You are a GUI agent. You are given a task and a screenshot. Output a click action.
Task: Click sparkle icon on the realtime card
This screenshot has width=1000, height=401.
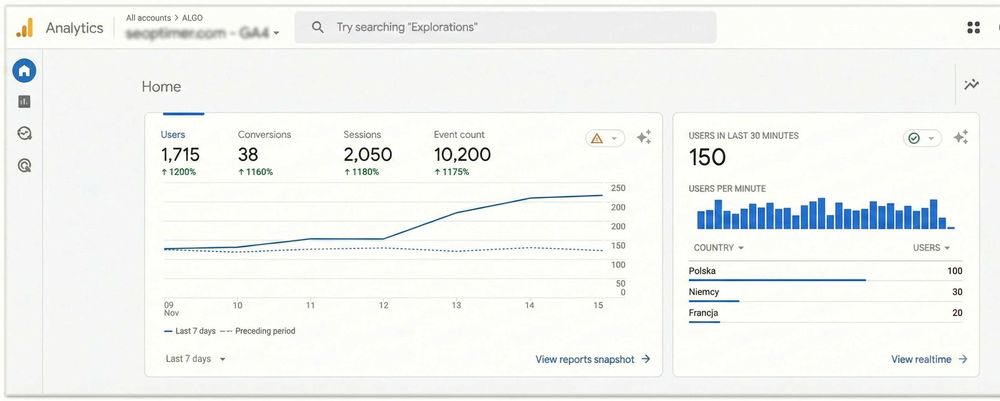click(x=961, y=138)
